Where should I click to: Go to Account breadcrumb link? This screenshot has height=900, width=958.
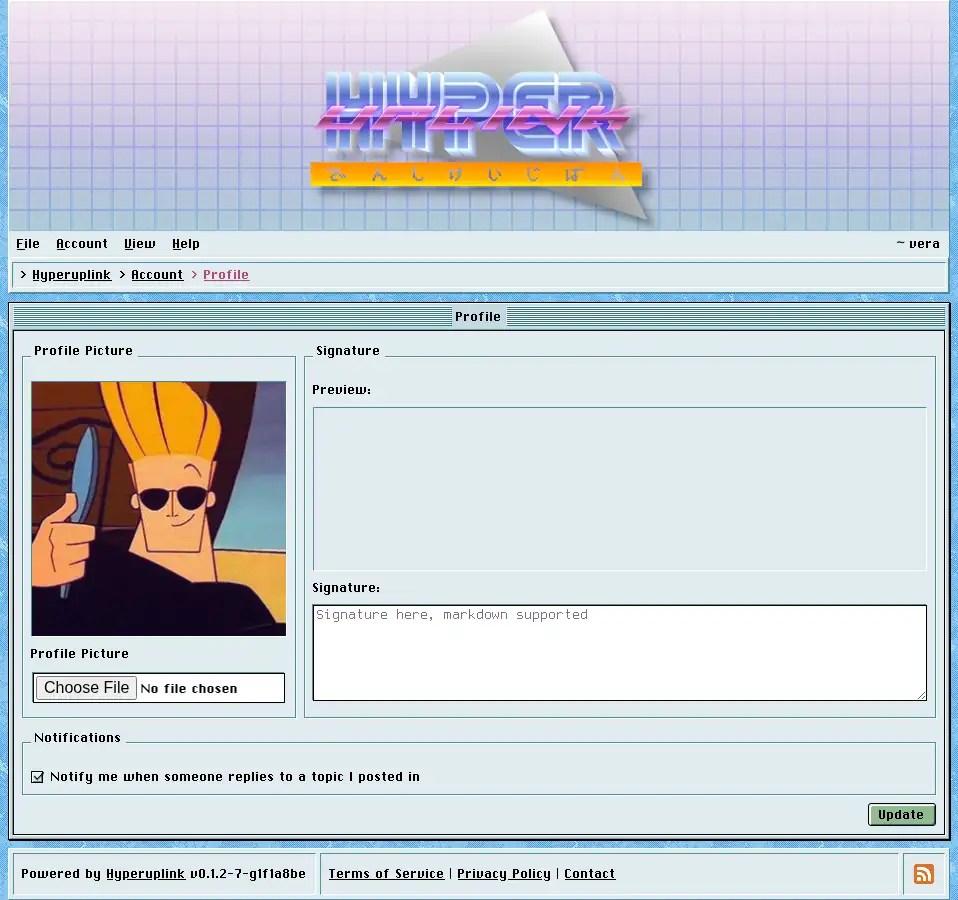coord(157,275)
